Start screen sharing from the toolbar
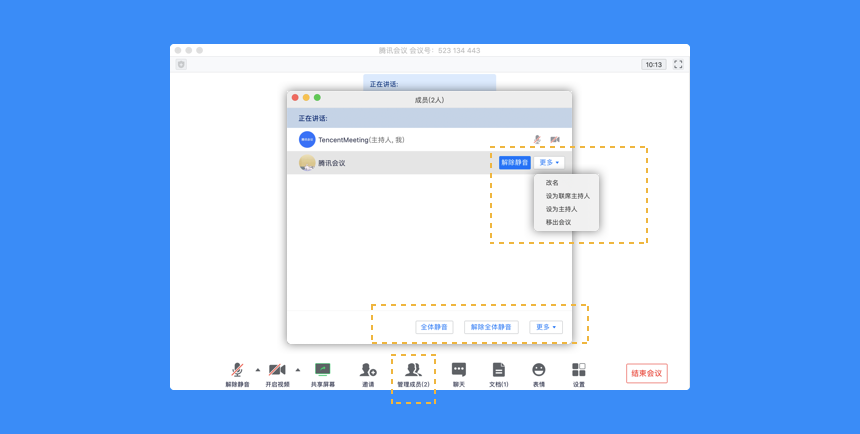Viewport: 860px width, 434px height. (322, 375)
